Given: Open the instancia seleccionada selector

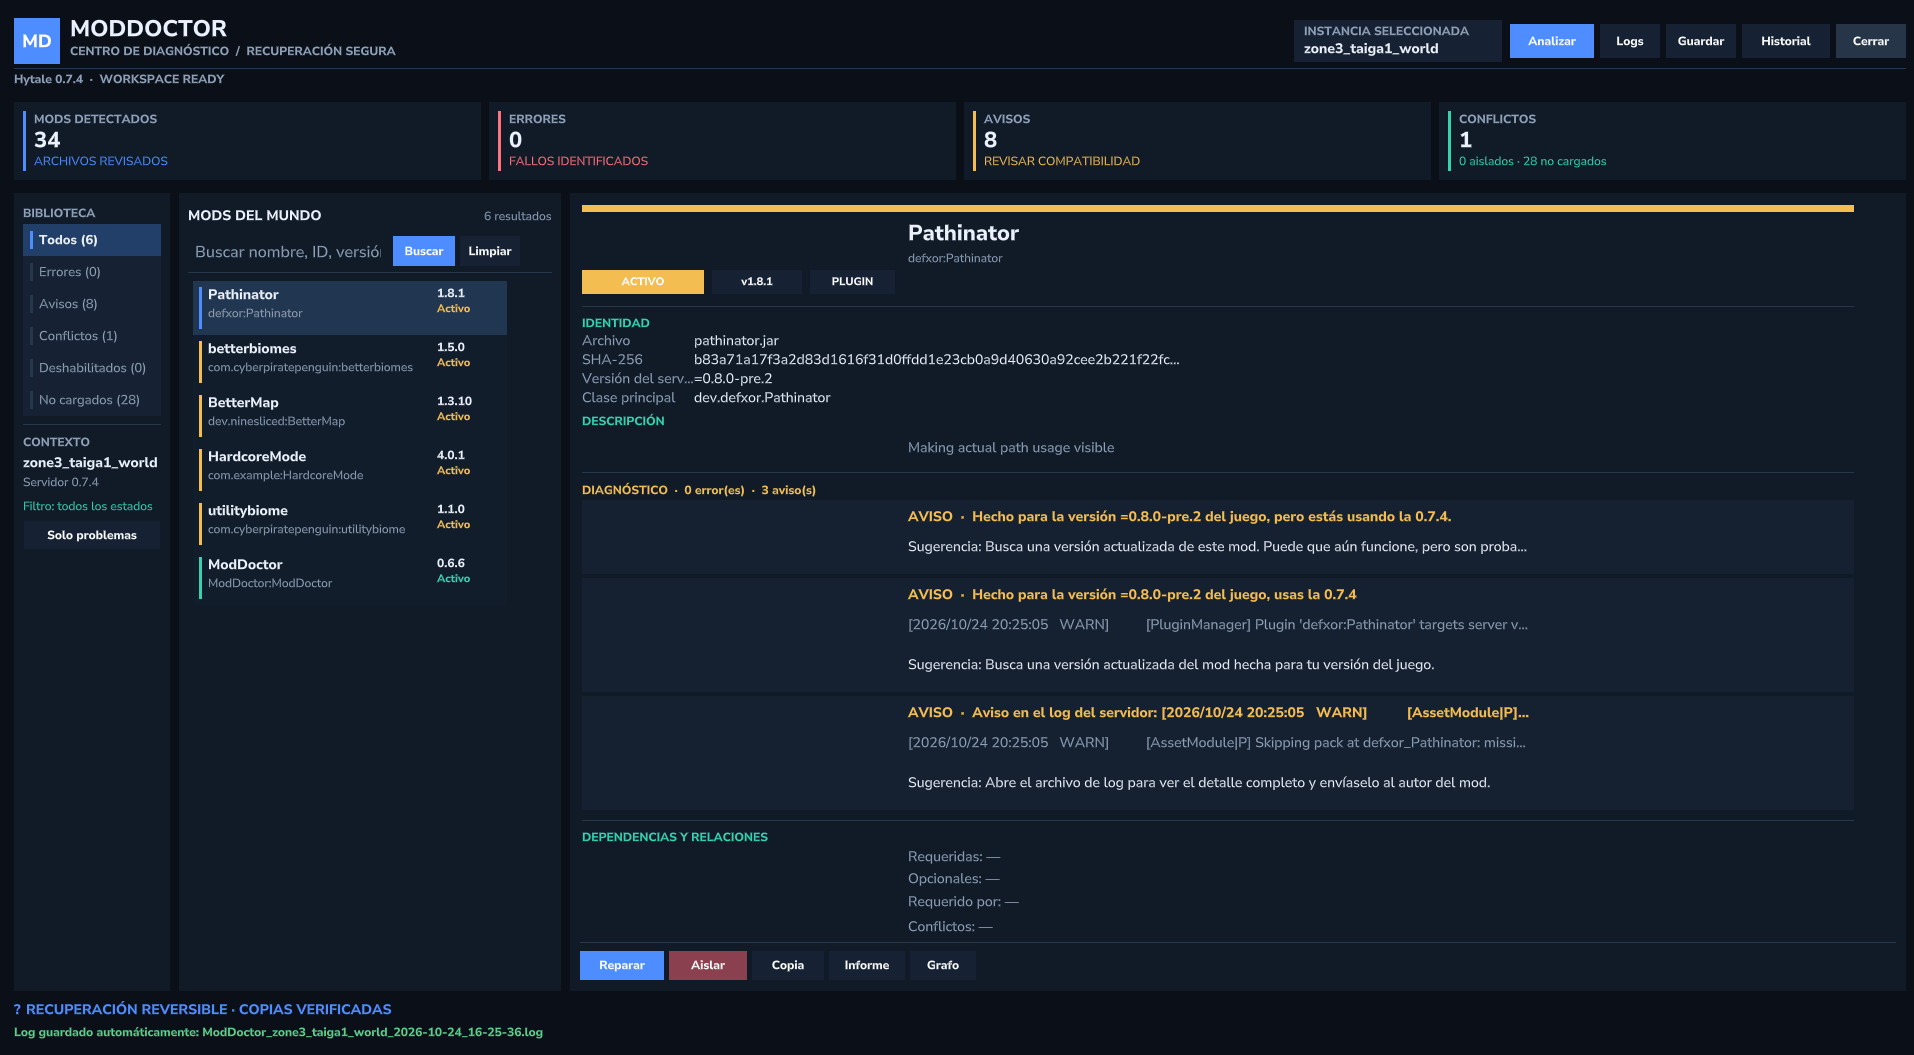Looking at the screenshot, I should 1397,41.
